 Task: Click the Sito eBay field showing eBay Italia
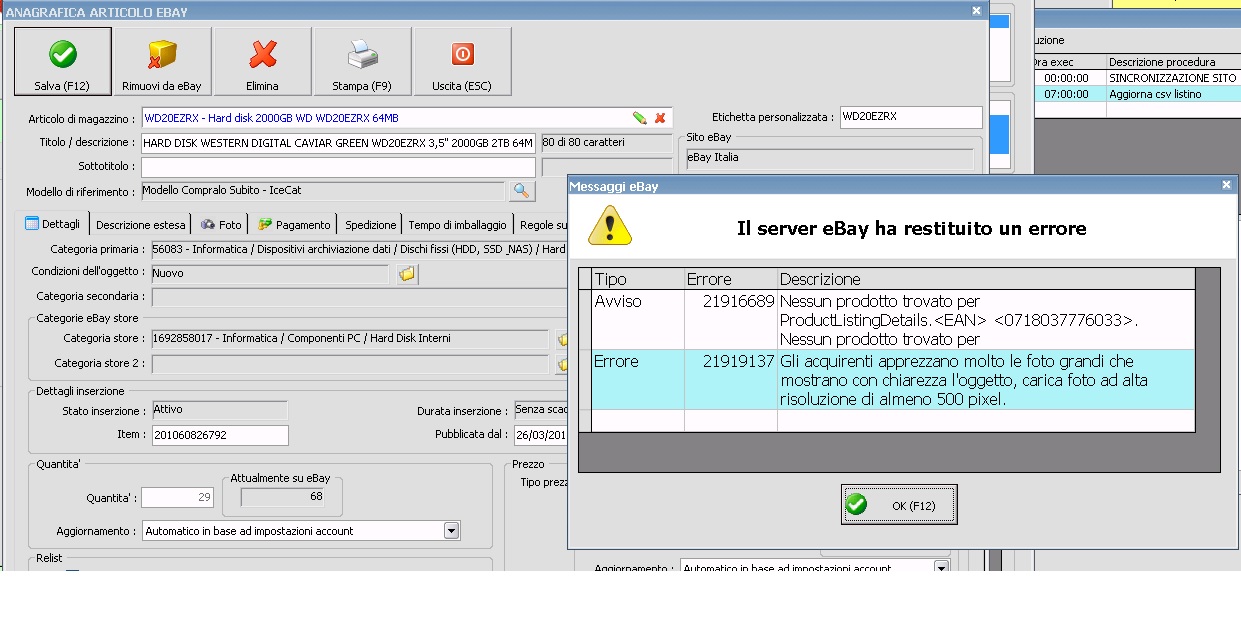(829, 158)
